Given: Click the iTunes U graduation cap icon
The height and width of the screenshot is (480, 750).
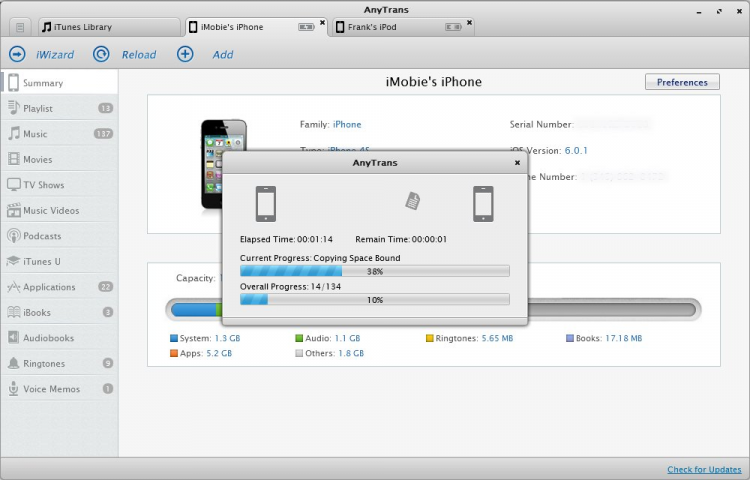Looking at the screenshot, I should tap(13, 261).
